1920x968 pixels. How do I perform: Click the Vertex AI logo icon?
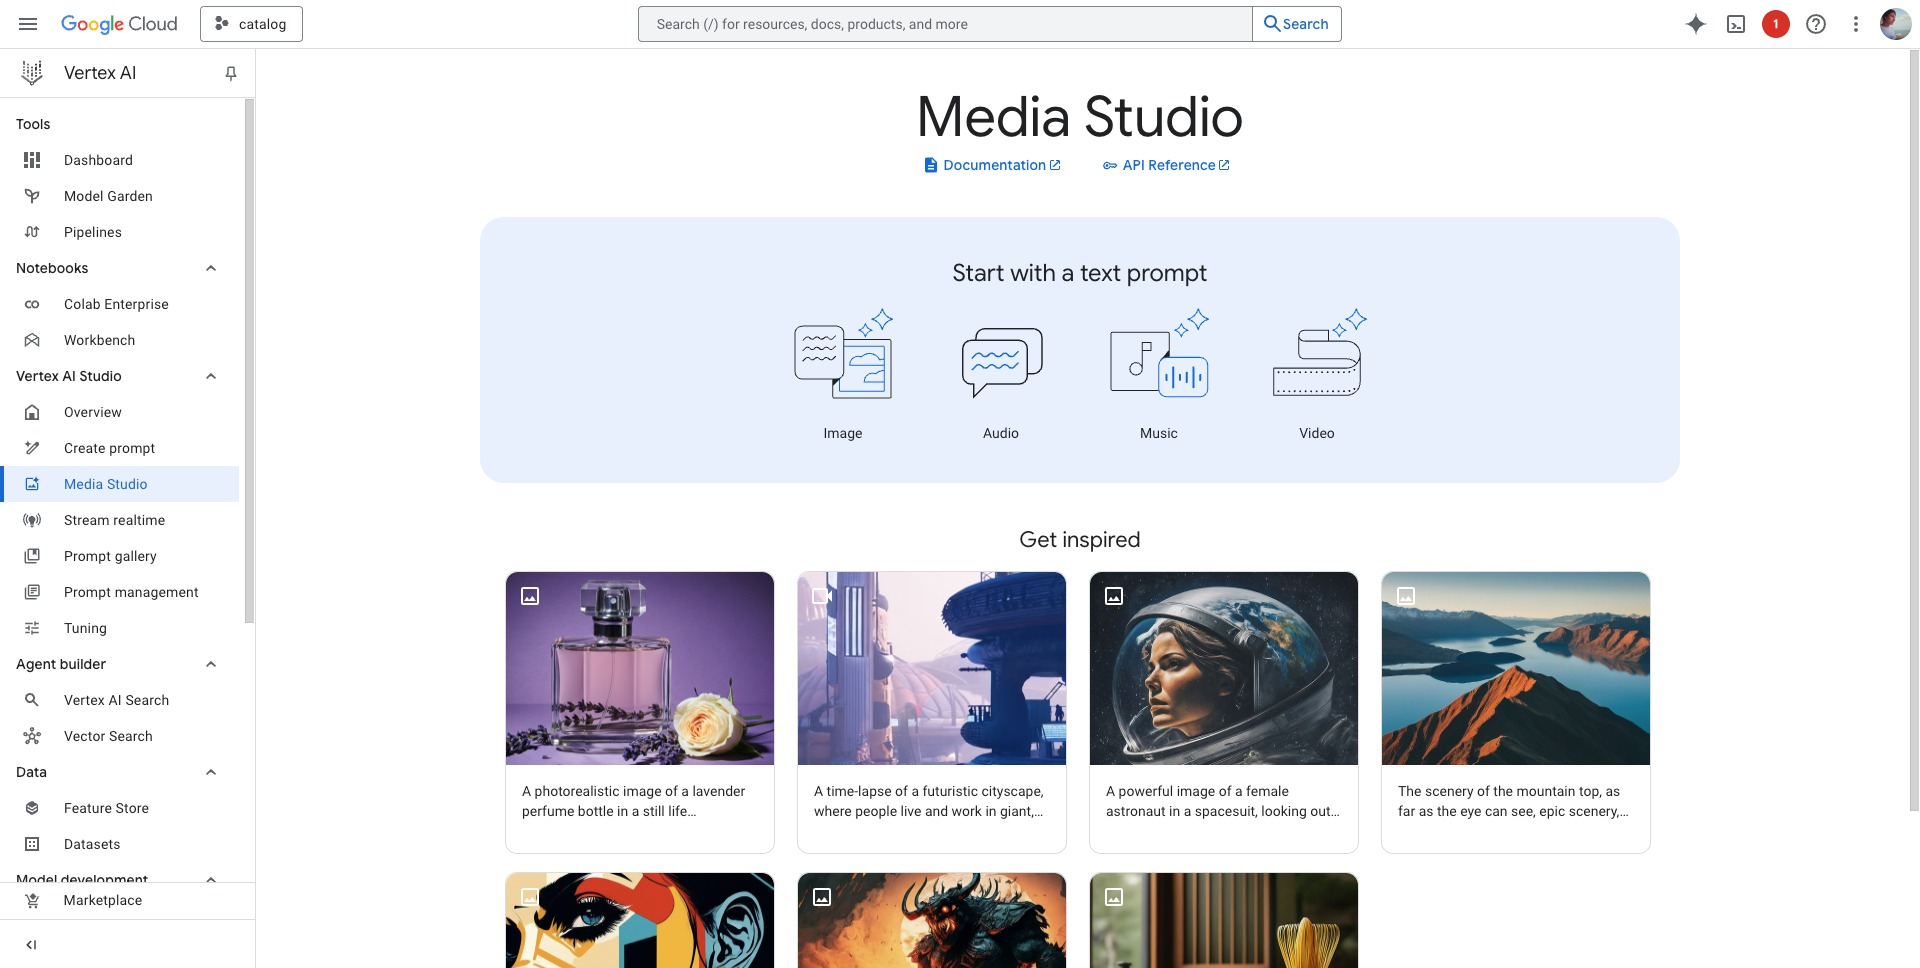point(32,72)
